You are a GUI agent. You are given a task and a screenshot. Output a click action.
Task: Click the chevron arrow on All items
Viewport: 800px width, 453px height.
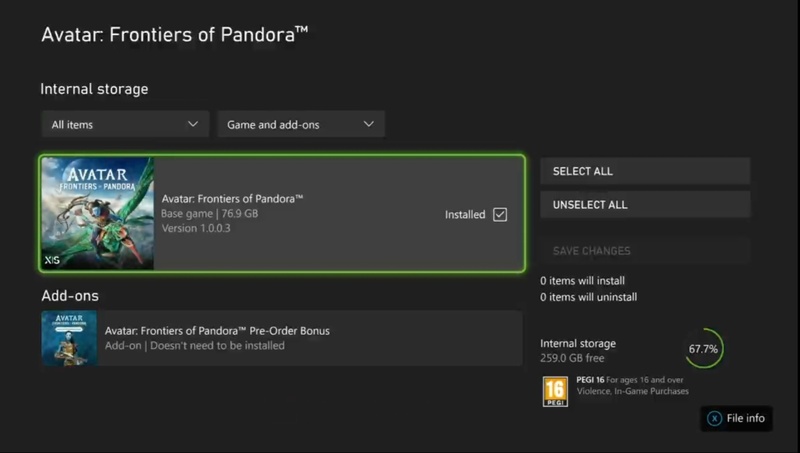(193, 124)
